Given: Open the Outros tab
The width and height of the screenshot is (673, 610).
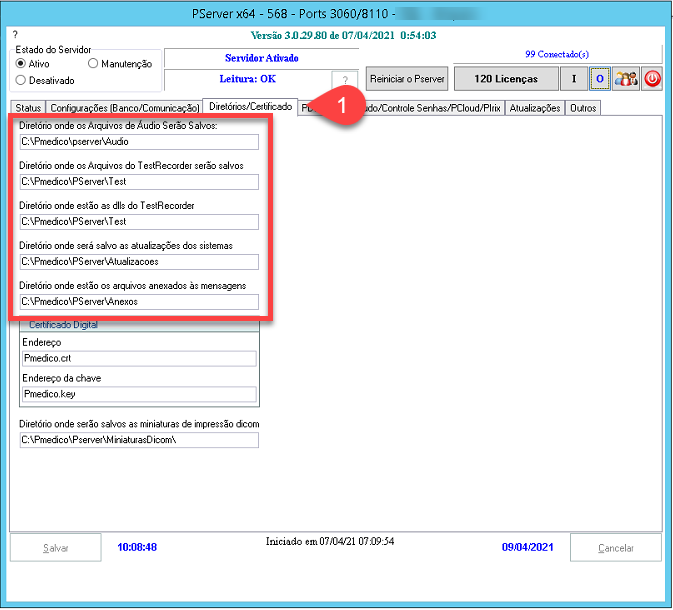Looking at the screenshot, I should [x=583, y=108].
